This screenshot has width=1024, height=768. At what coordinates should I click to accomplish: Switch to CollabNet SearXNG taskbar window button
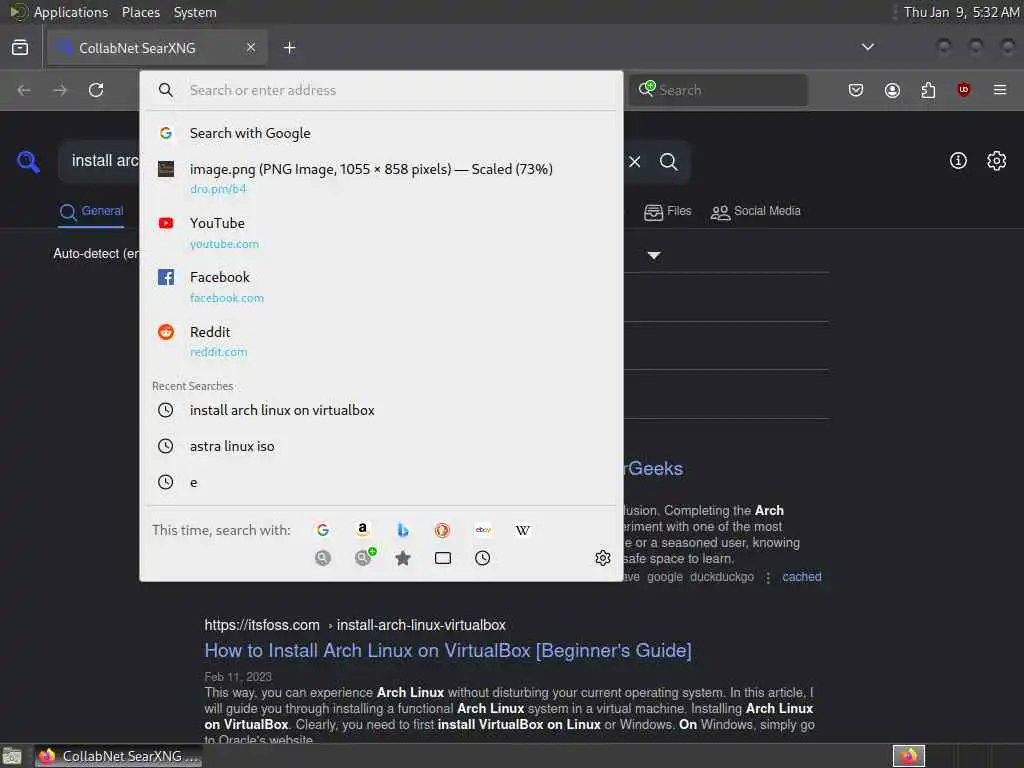[119, 756]
